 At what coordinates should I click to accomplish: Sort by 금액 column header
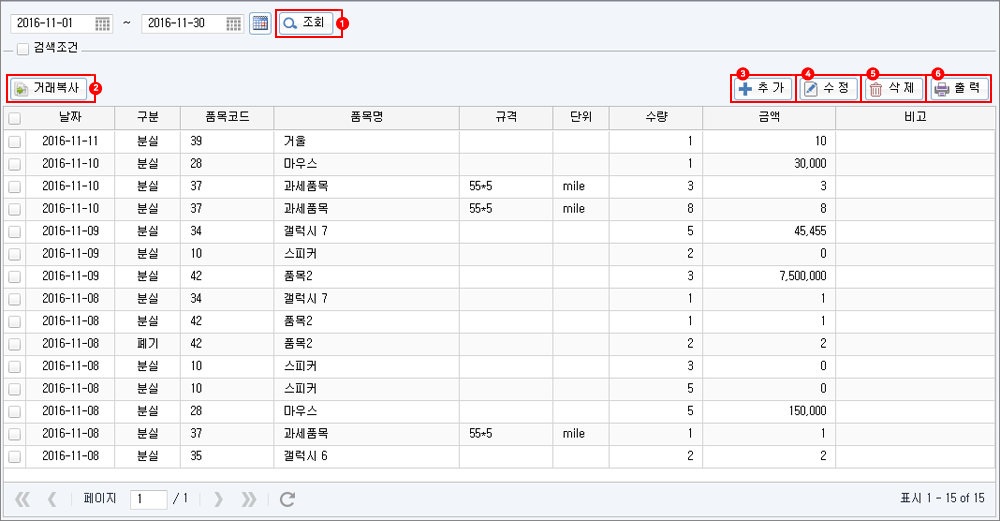[x=769, y=117]
